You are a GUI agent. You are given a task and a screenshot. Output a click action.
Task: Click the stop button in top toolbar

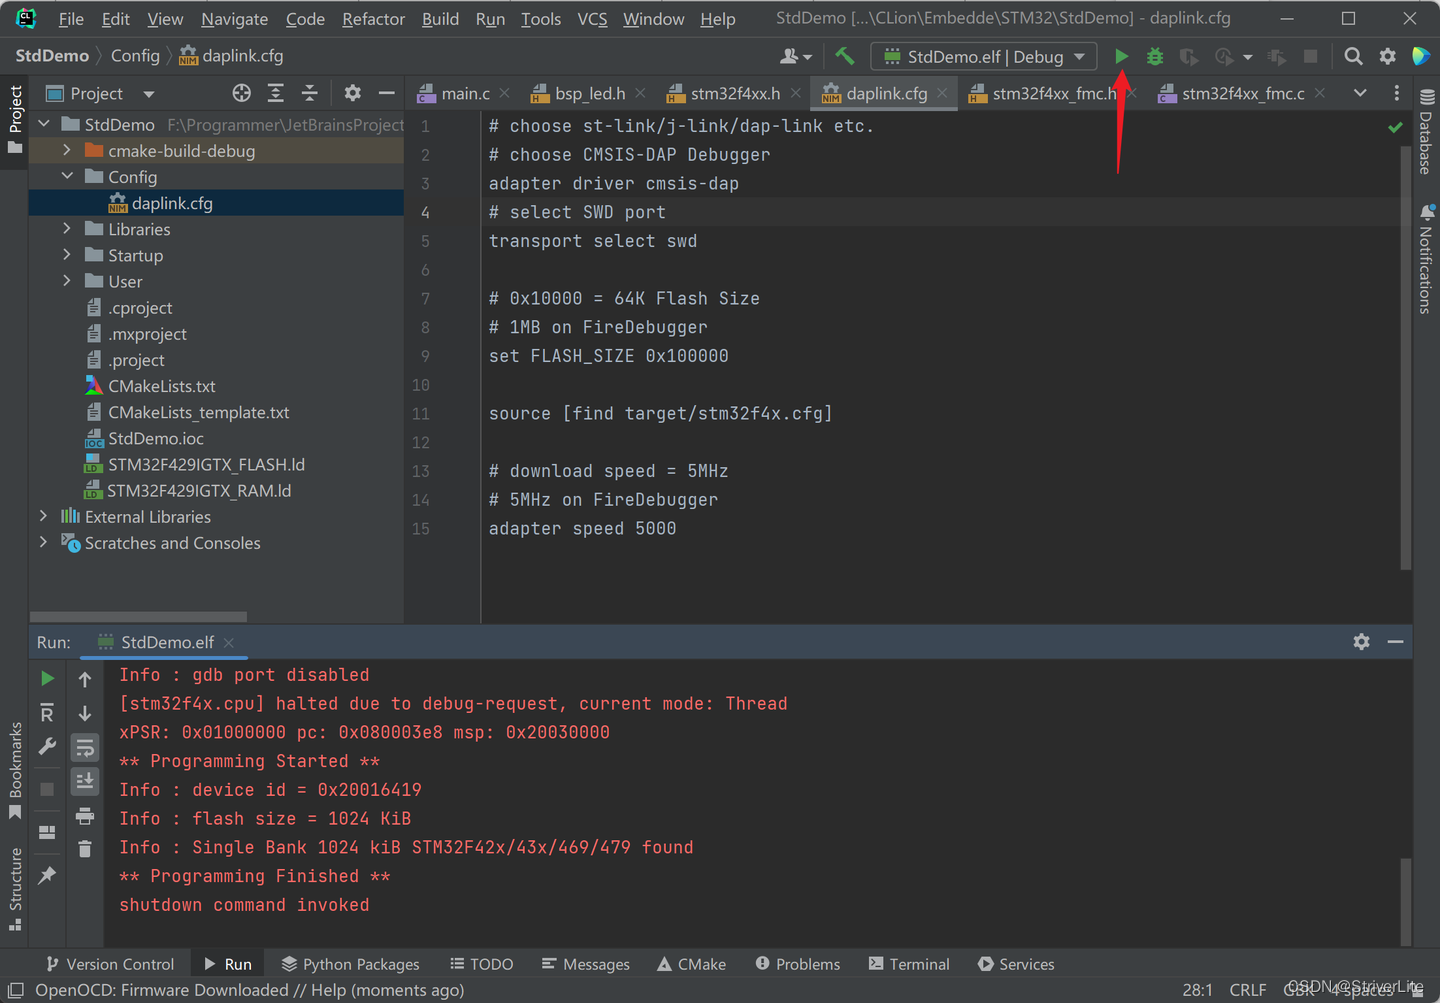1310,57
